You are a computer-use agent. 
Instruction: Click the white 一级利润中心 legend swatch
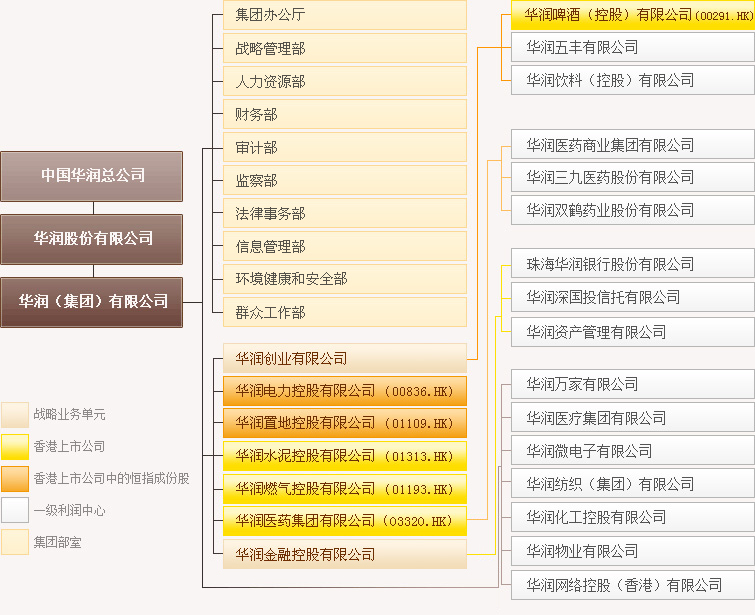(15, 510)
